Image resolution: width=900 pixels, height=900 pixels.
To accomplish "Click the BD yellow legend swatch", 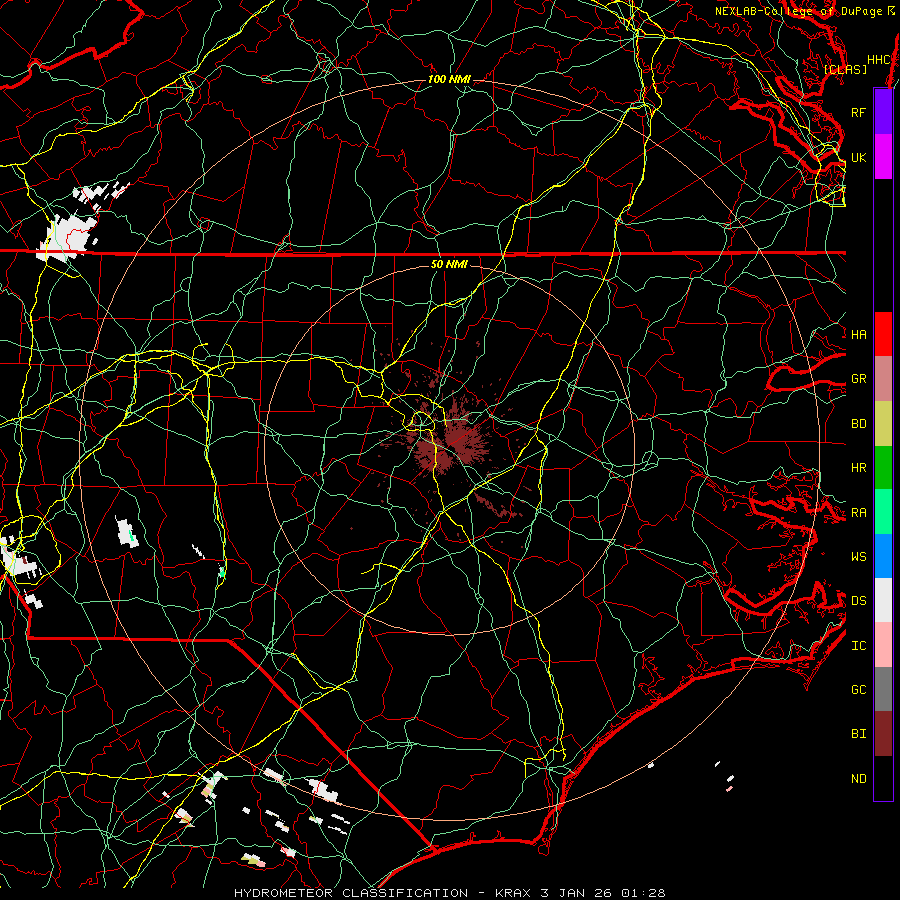I will (x=883, y=424).
